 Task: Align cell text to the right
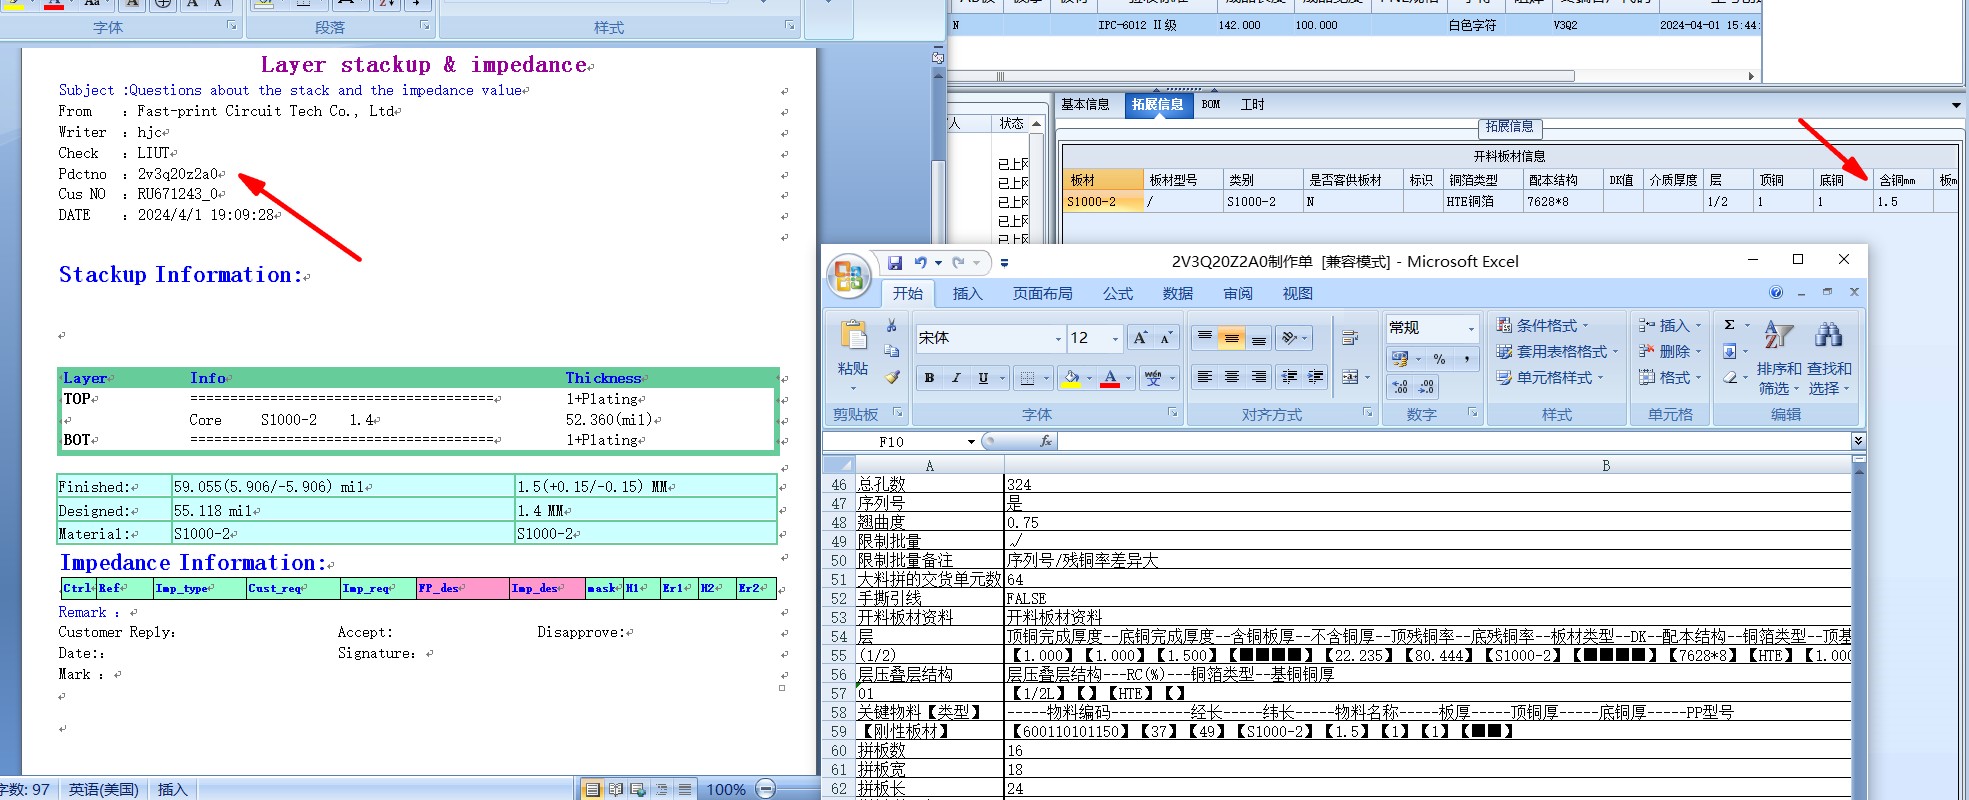coord(1259,377)
